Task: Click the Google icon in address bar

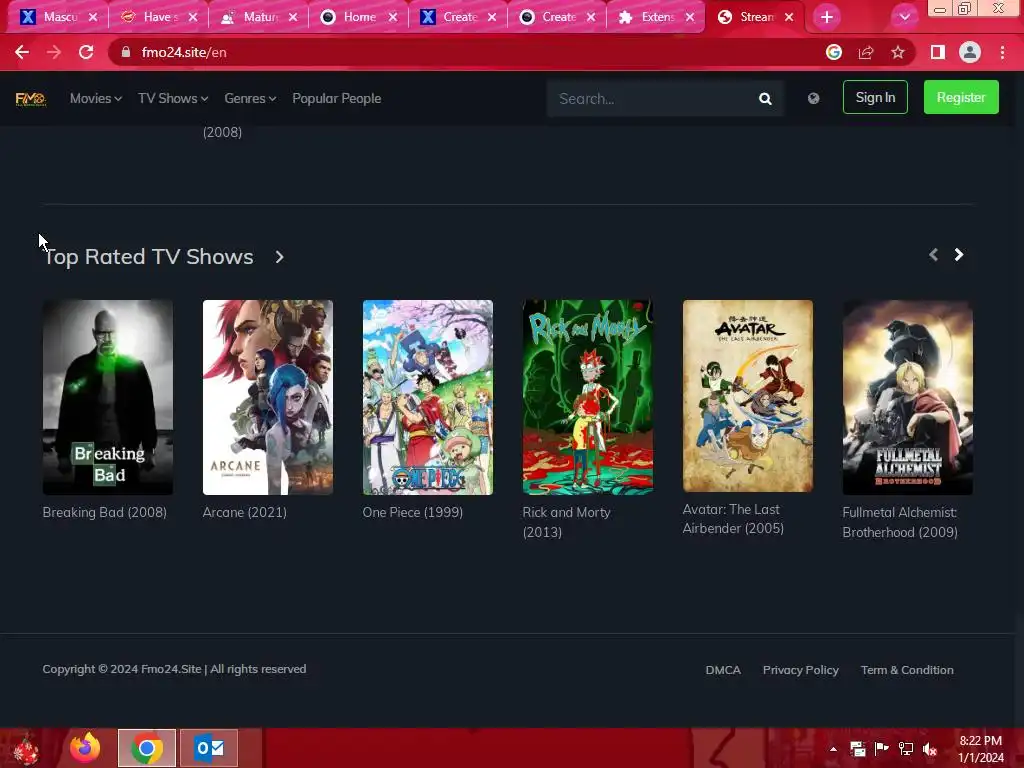Action: [833, 52]
